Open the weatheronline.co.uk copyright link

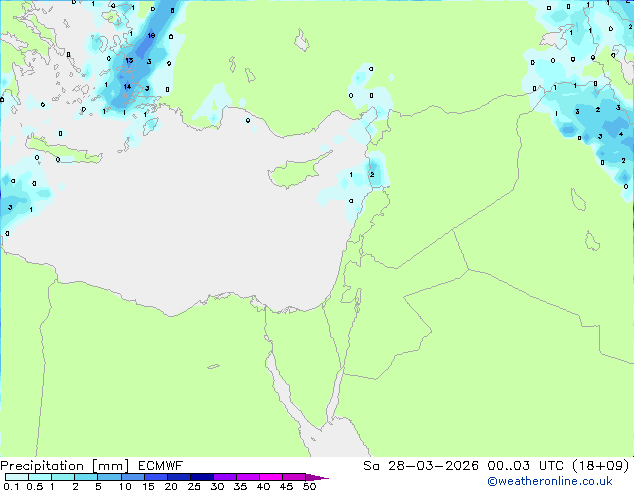(549, 481)
